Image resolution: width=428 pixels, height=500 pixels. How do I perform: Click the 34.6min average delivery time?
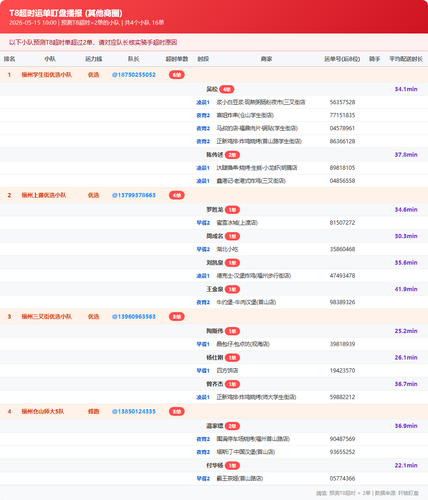pyautogui.click(x=406, y=210)
